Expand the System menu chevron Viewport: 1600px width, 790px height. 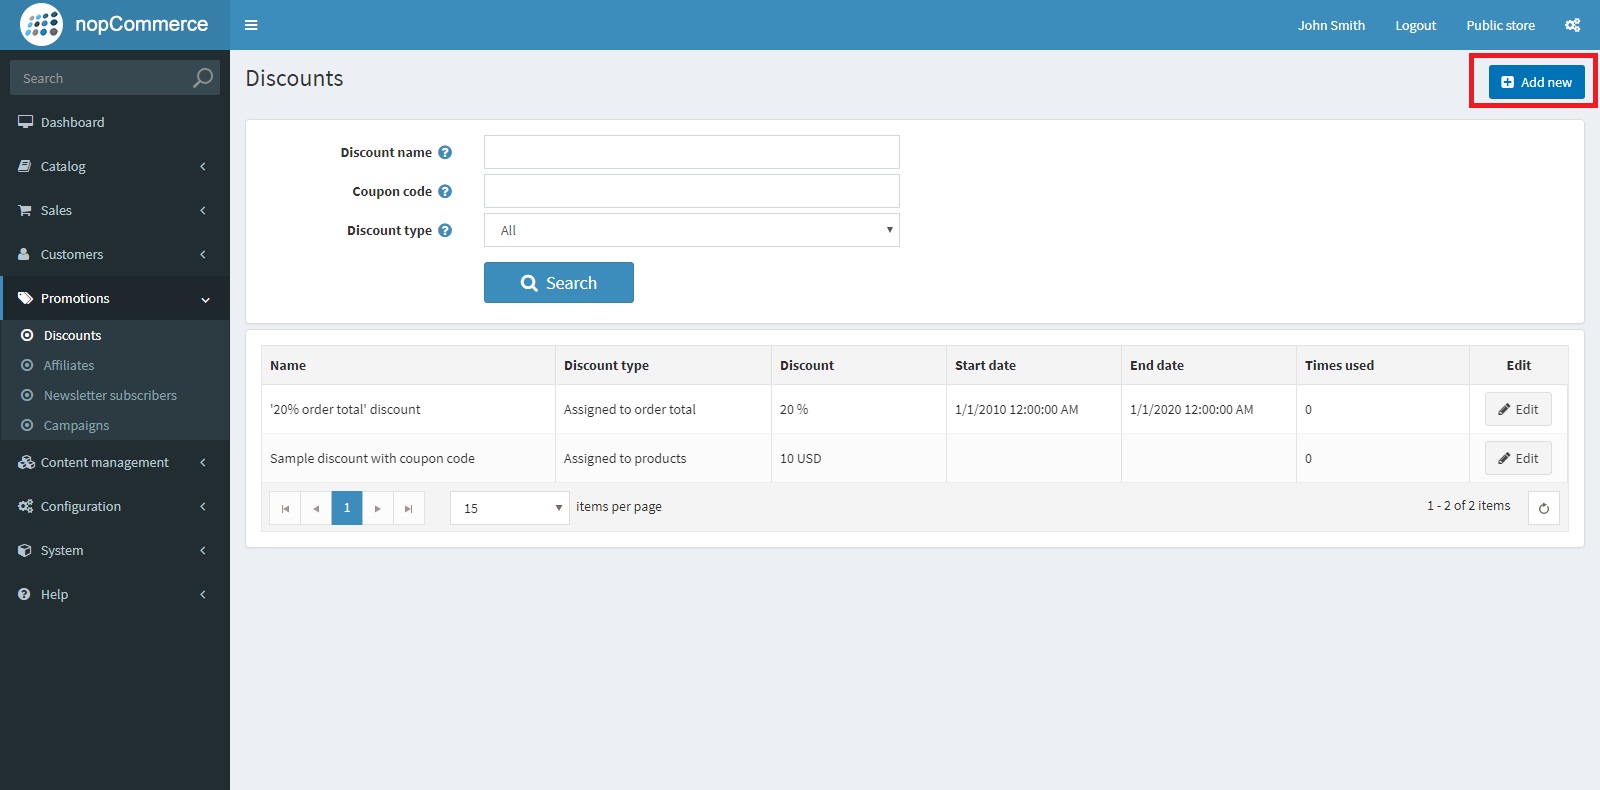[x=203, y=550]
